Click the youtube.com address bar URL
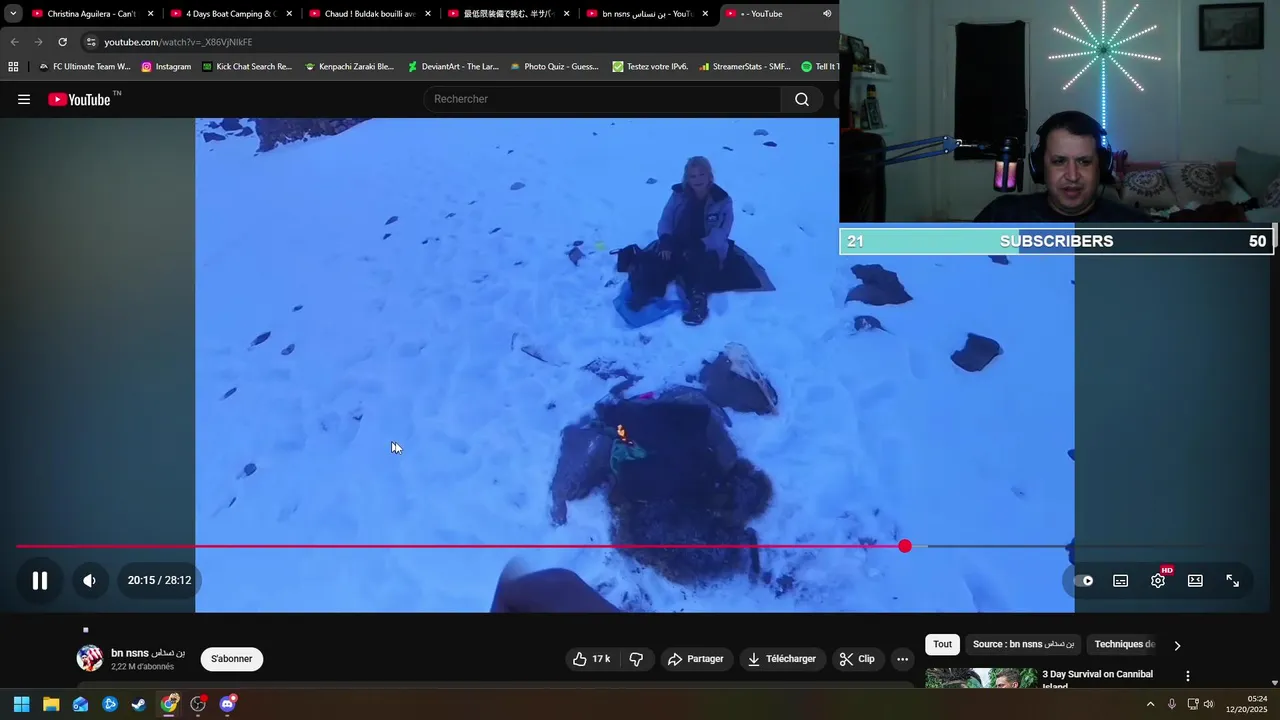This screenshot has width=1280, height=720. coord(178,42)
